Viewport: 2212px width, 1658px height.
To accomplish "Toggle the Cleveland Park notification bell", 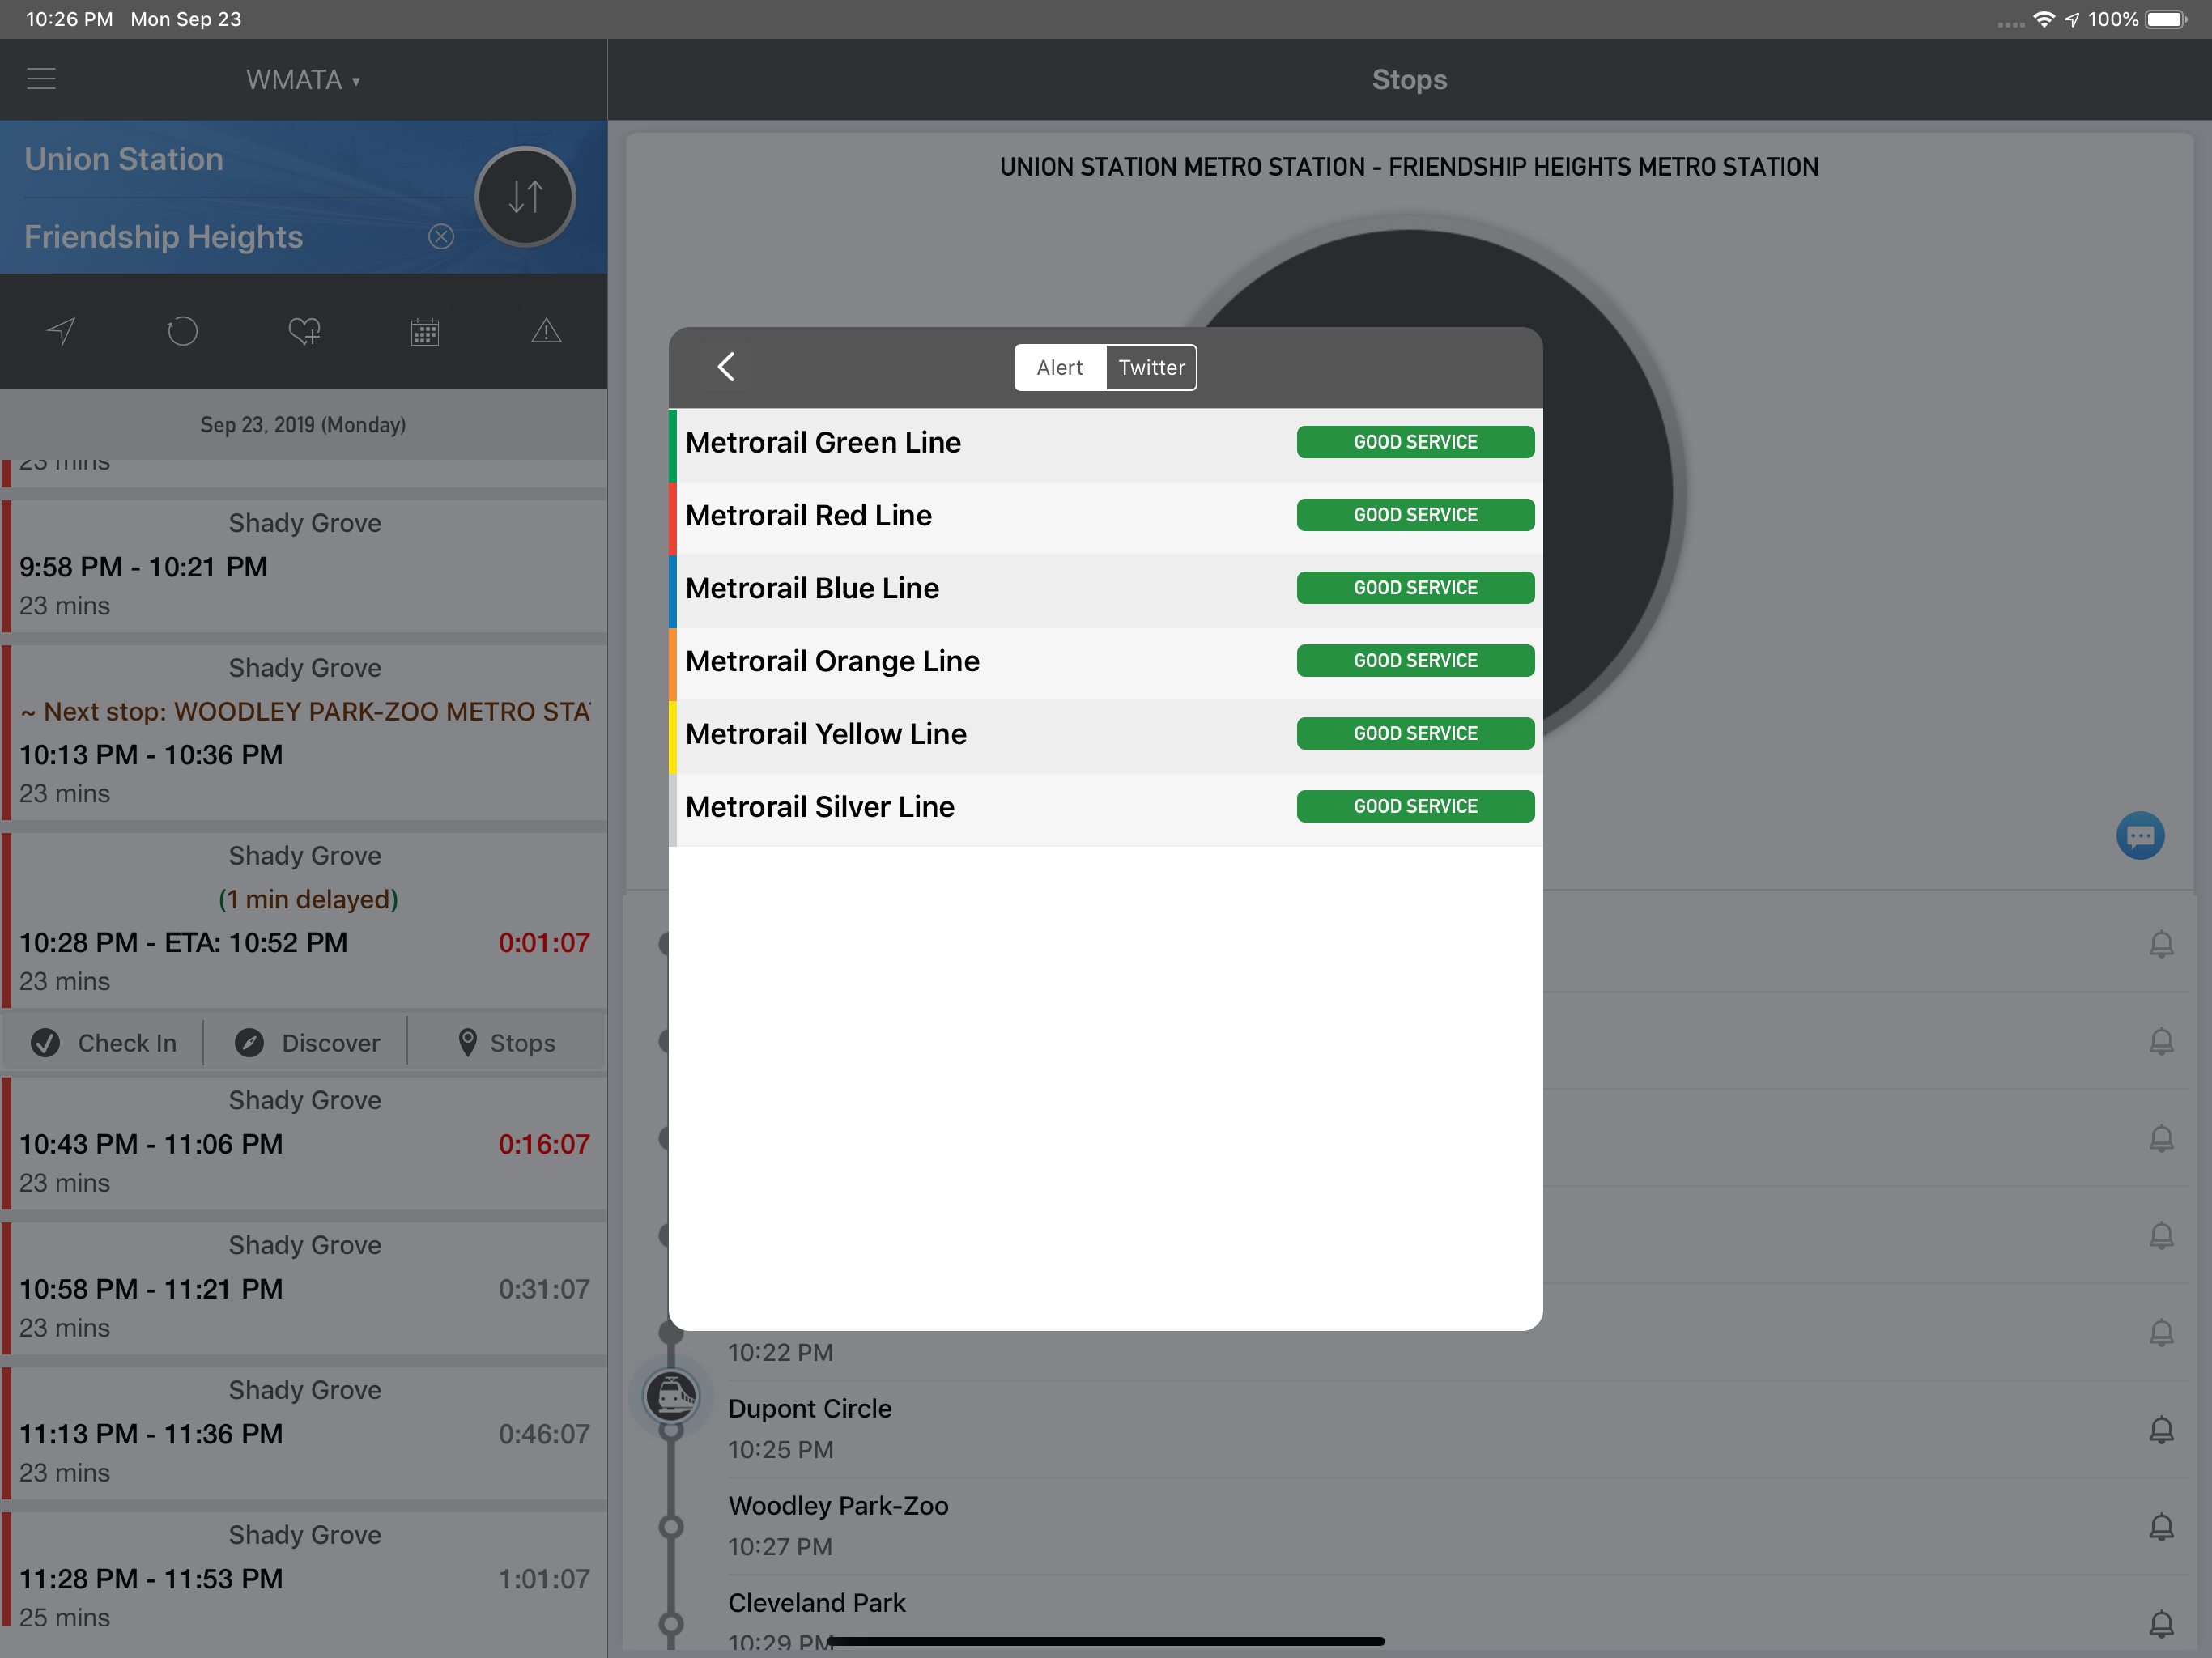I will 2161,1623.
